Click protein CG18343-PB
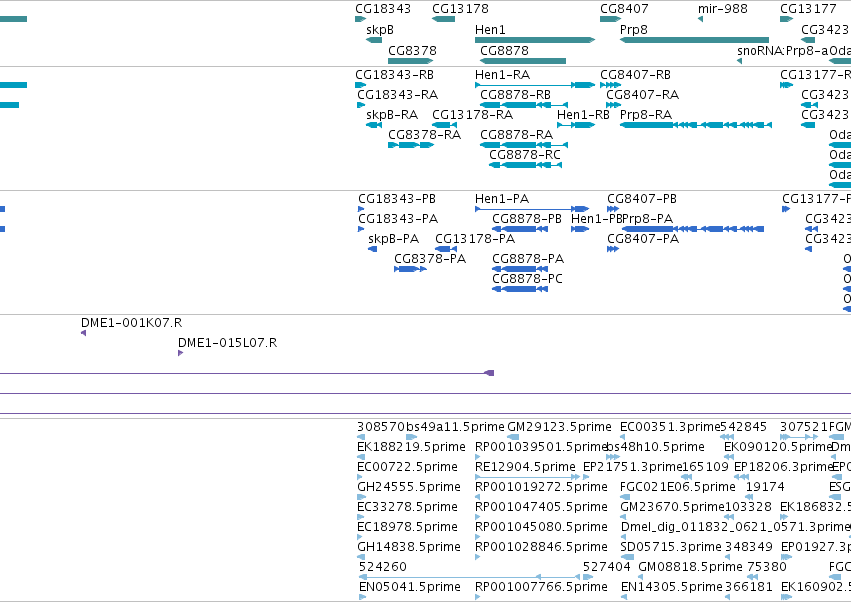 click(x=397, y=199)
